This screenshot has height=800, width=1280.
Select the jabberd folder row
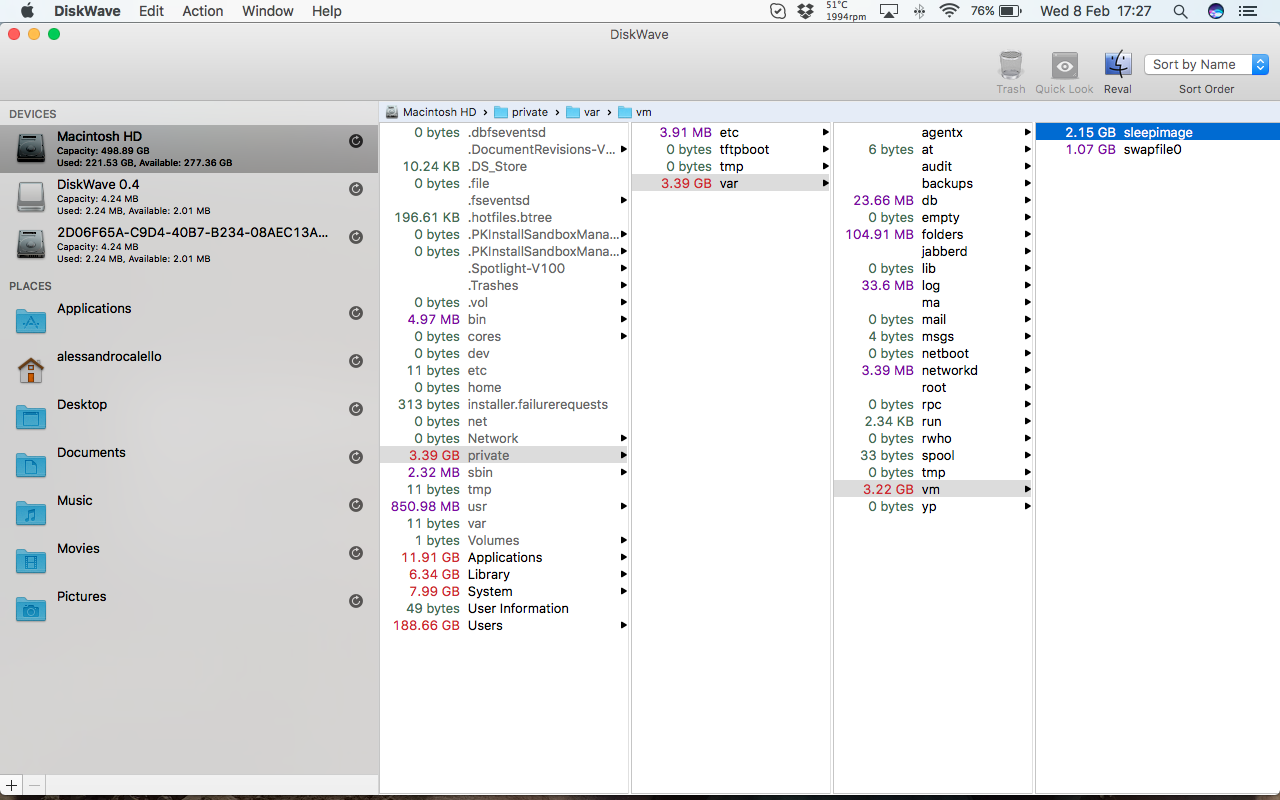click(x=934, y=251)
